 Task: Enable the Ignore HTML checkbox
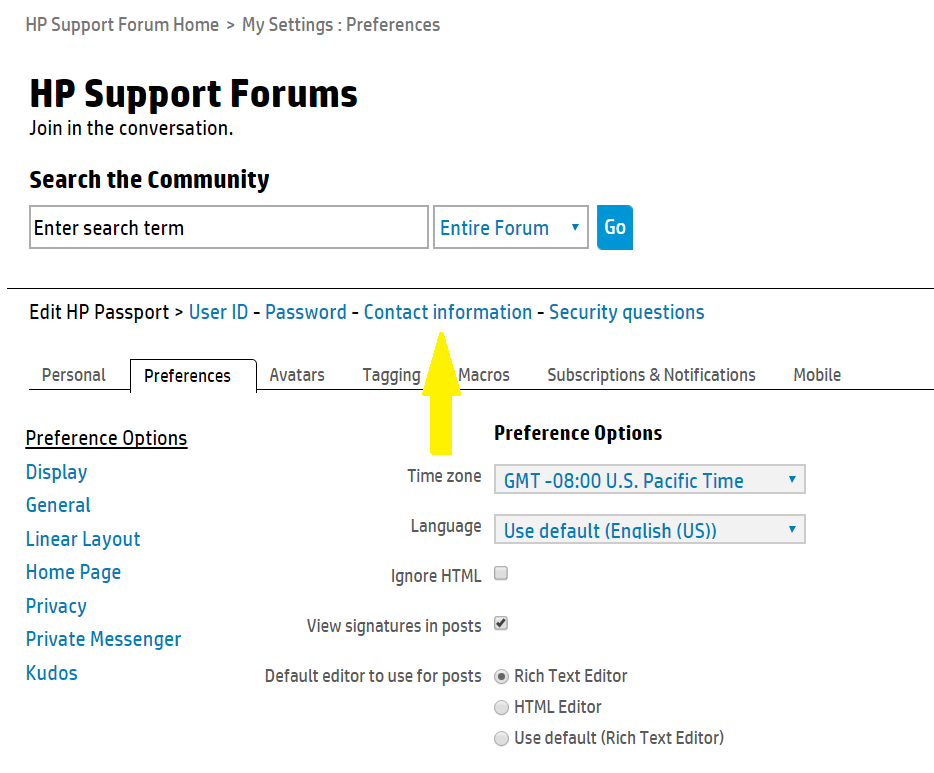(x=500, y=574)
